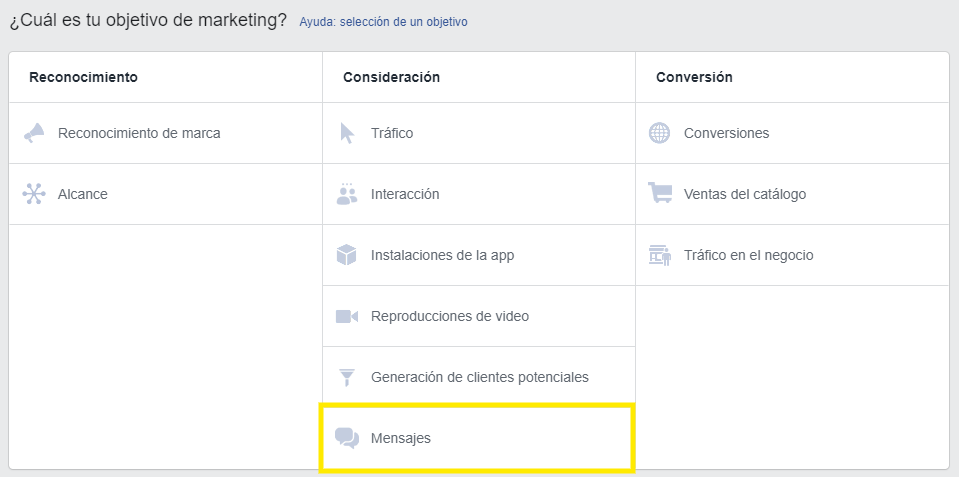The height and width of the screenshot is (477, 959).
Task: Click the globe icon for Conversiones
Action: coord(659,133)
